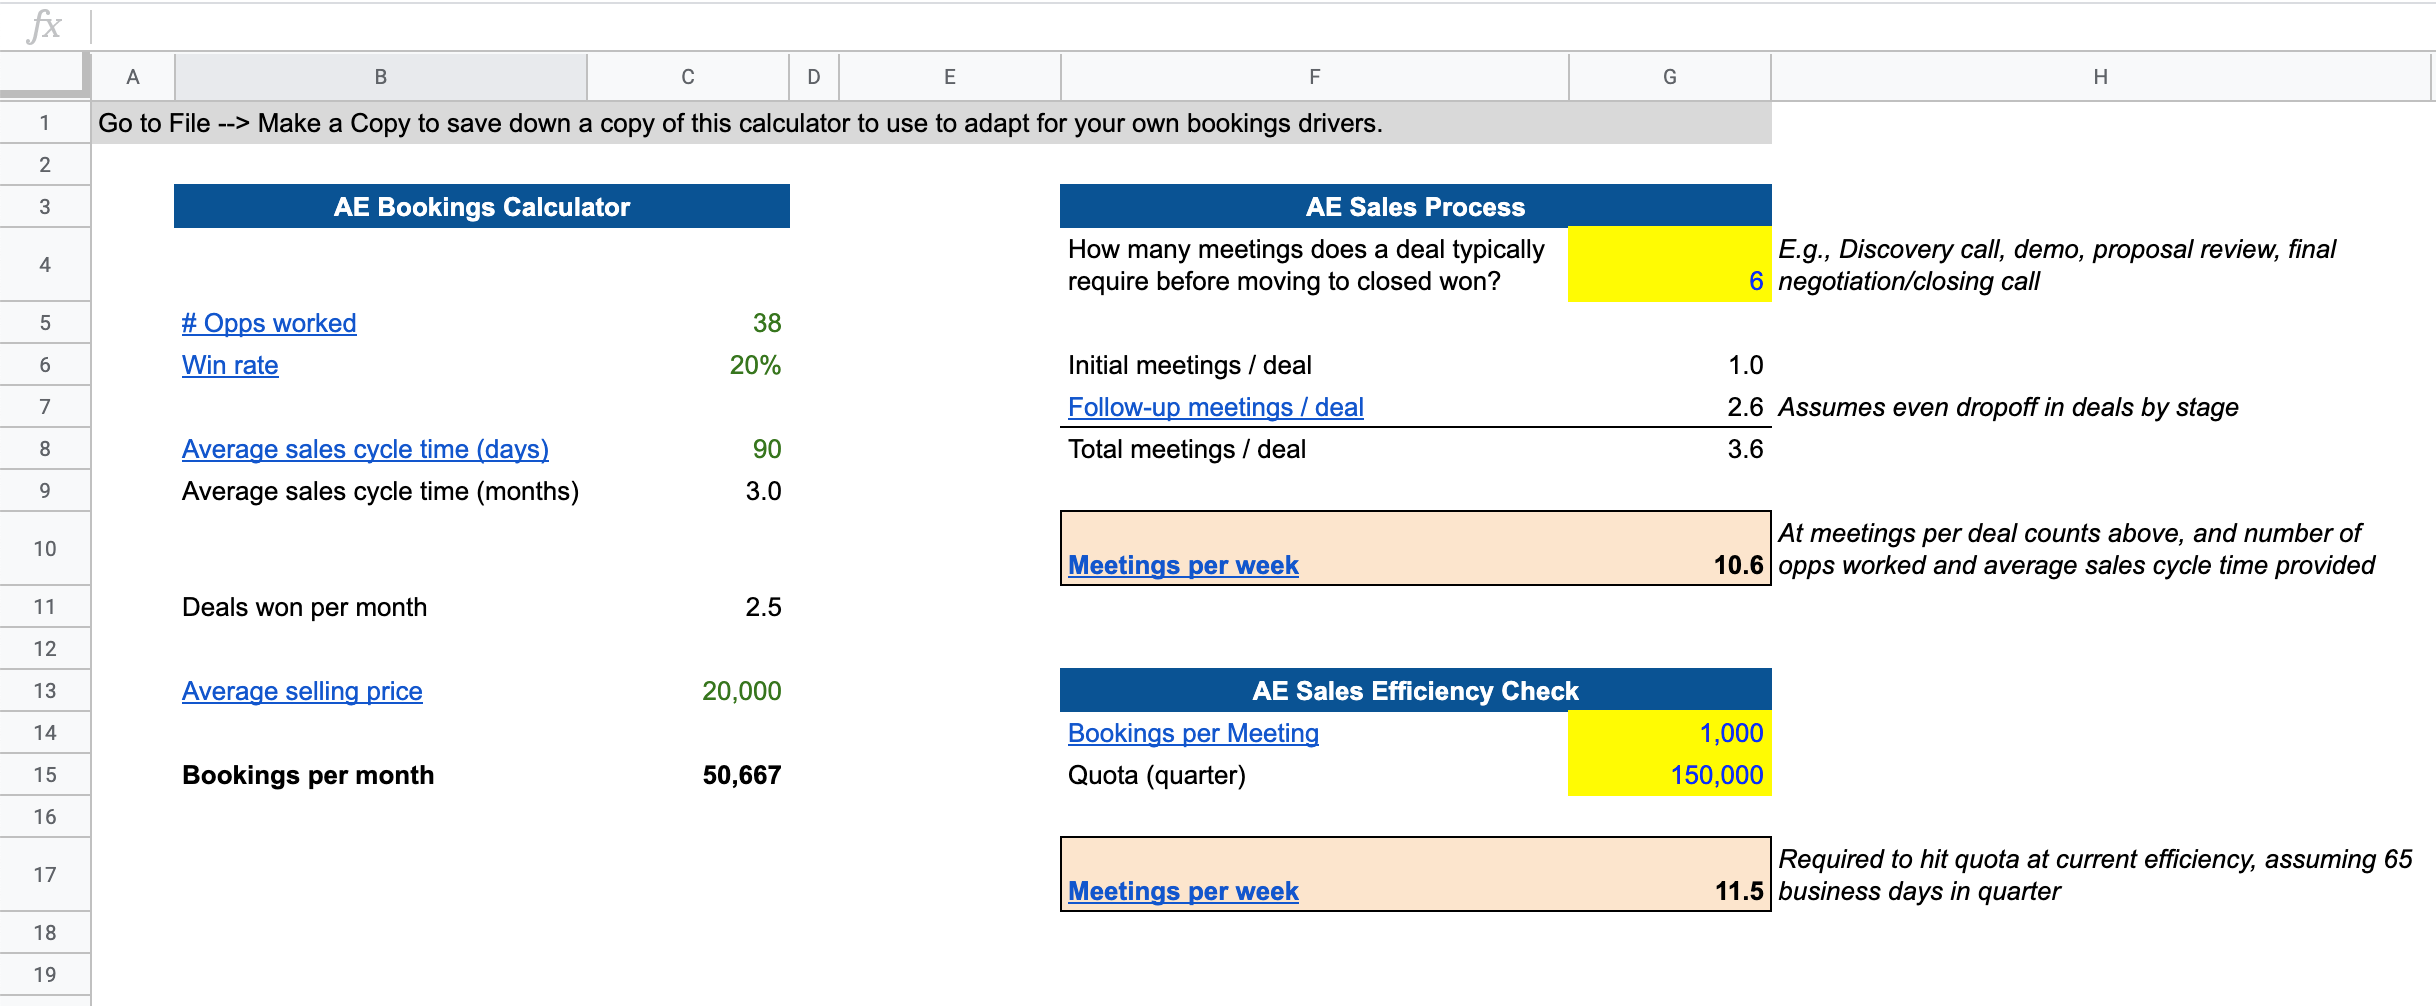Select row 4 header
Viewport: 2436px width, 1006px height.
point(45,265)
